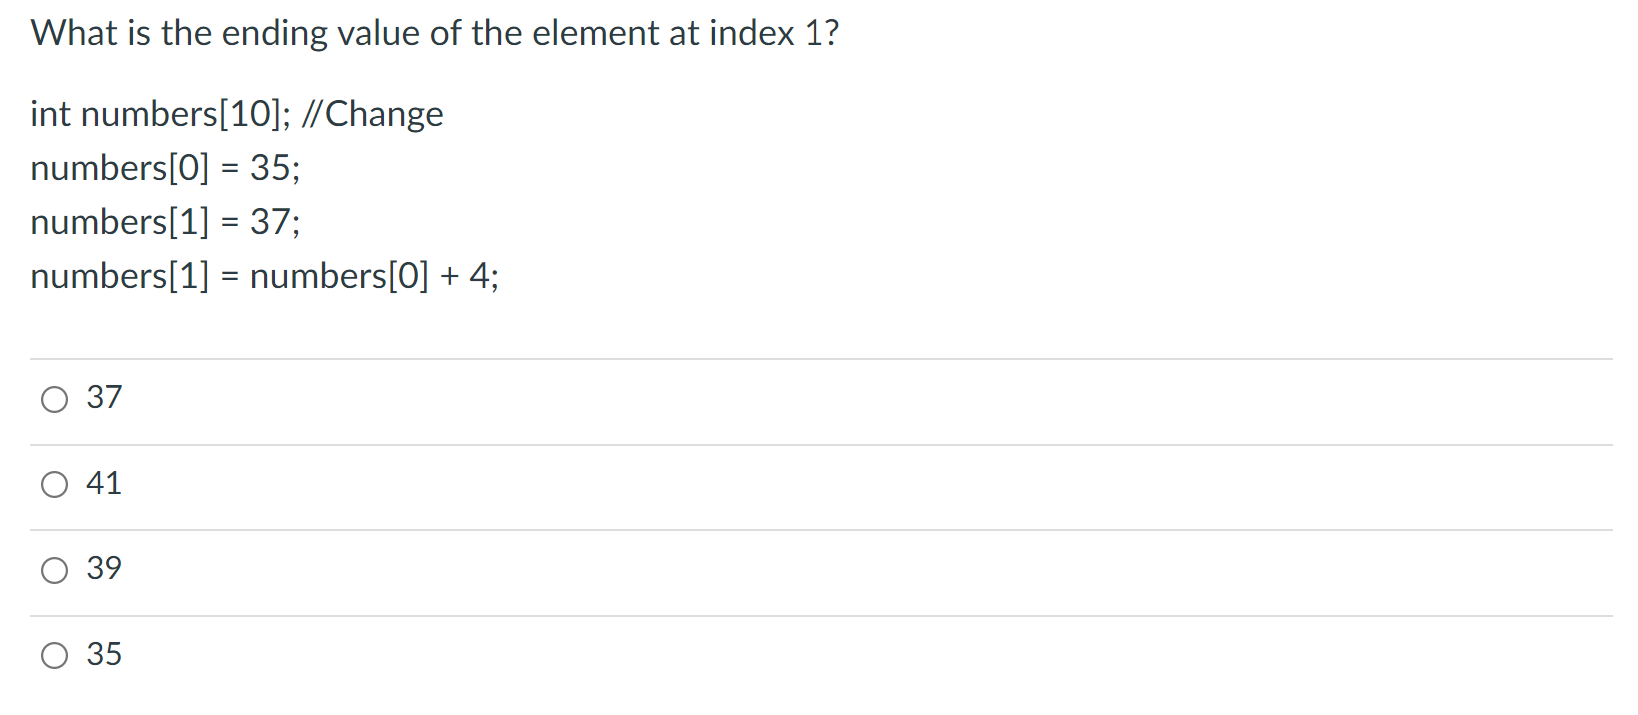This screenshot has width=1638, height=715.
Task: Click the answer label reading 35
Action: click(104, 655)
